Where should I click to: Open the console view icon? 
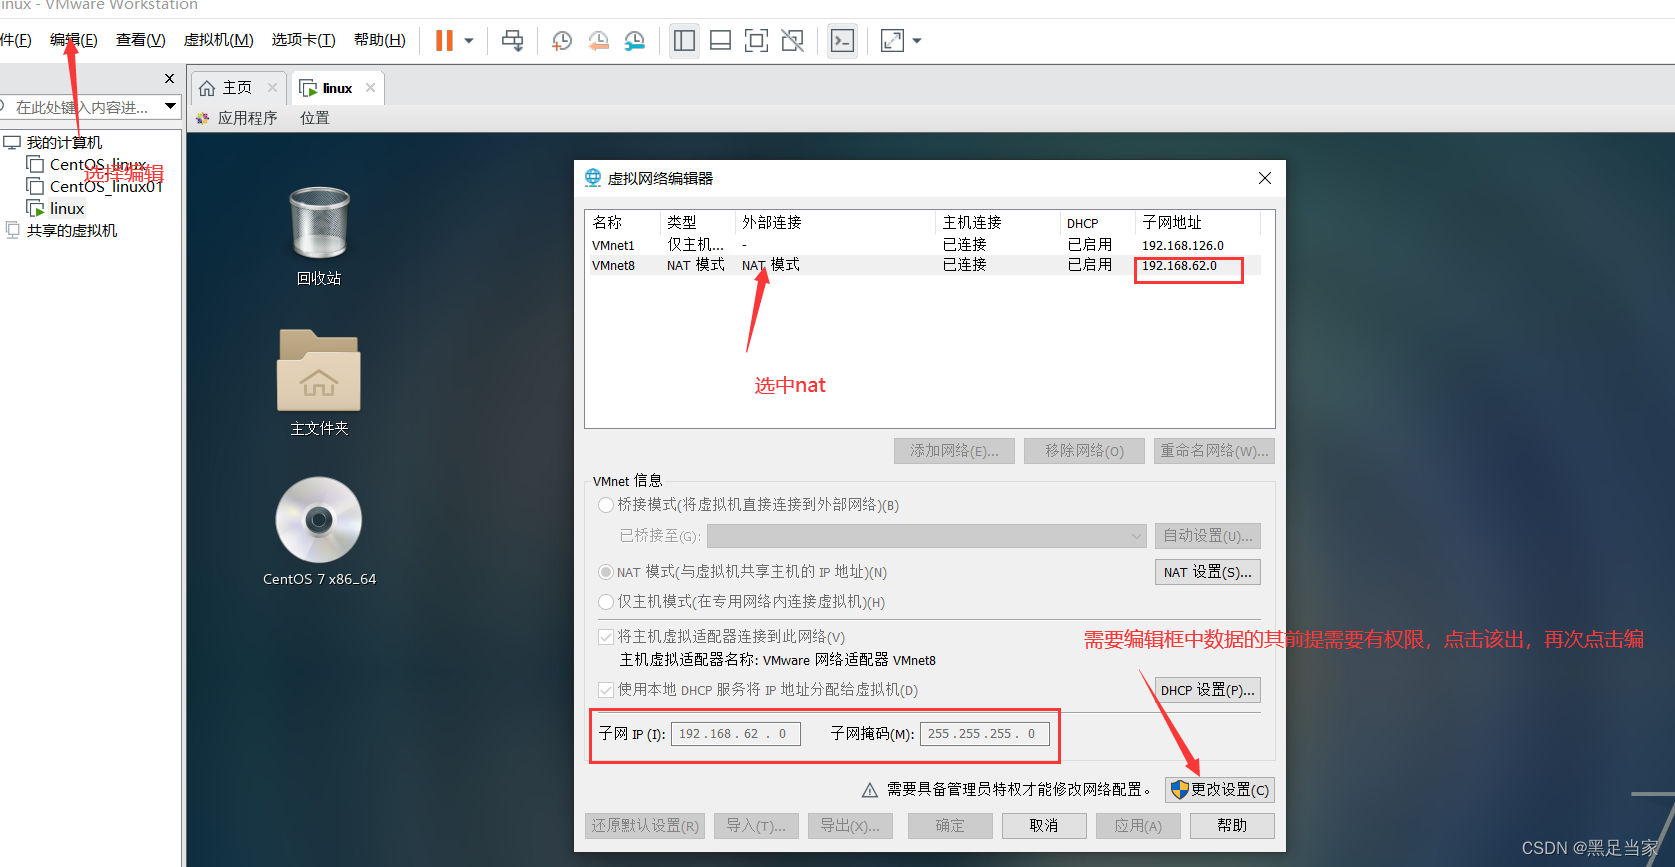click(x=842, y=41)
